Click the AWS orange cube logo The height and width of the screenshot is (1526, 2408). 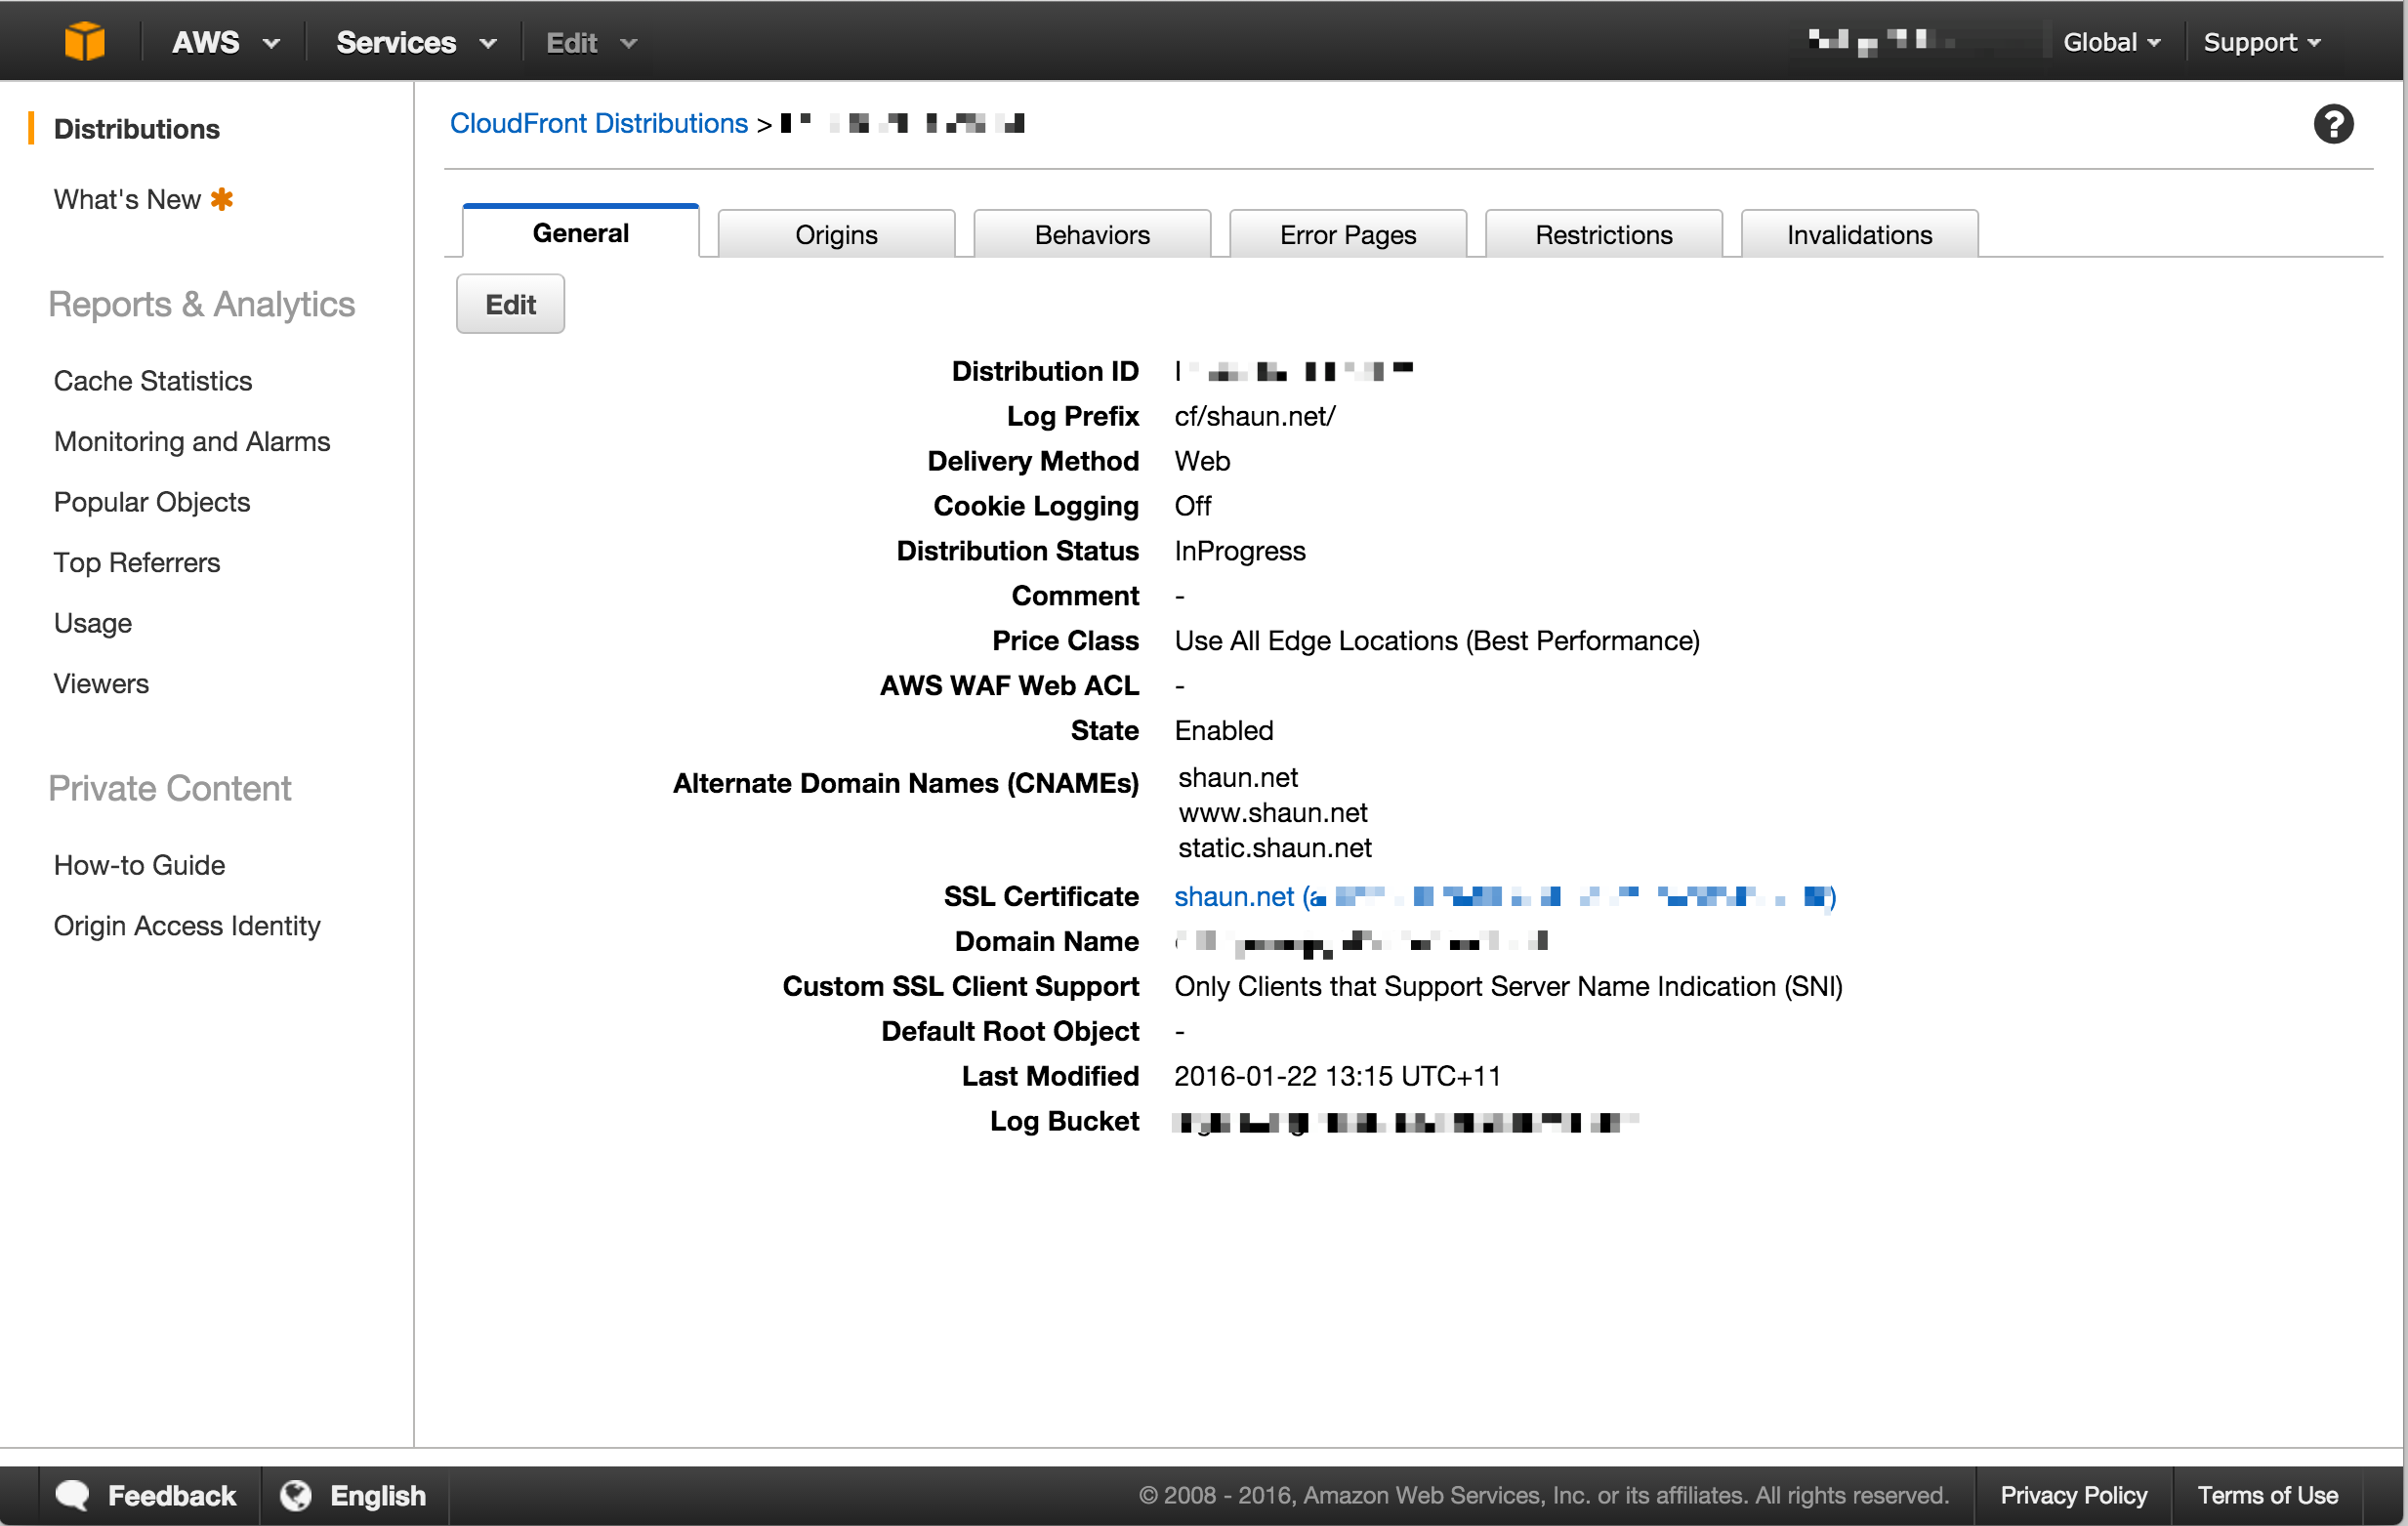click(x=84, y=42)
